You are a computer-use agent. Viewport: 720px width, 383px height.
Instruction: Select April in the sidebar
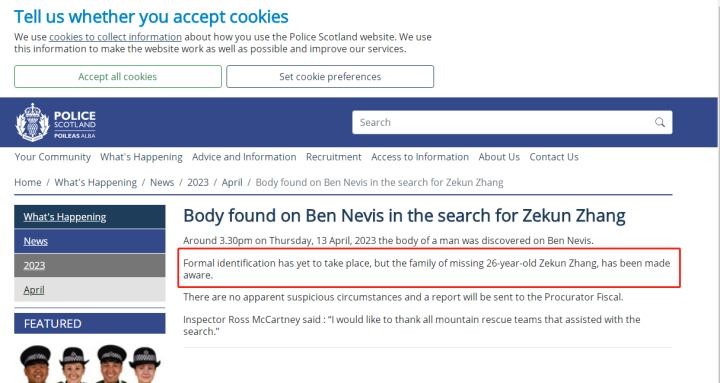pos(90,290)
